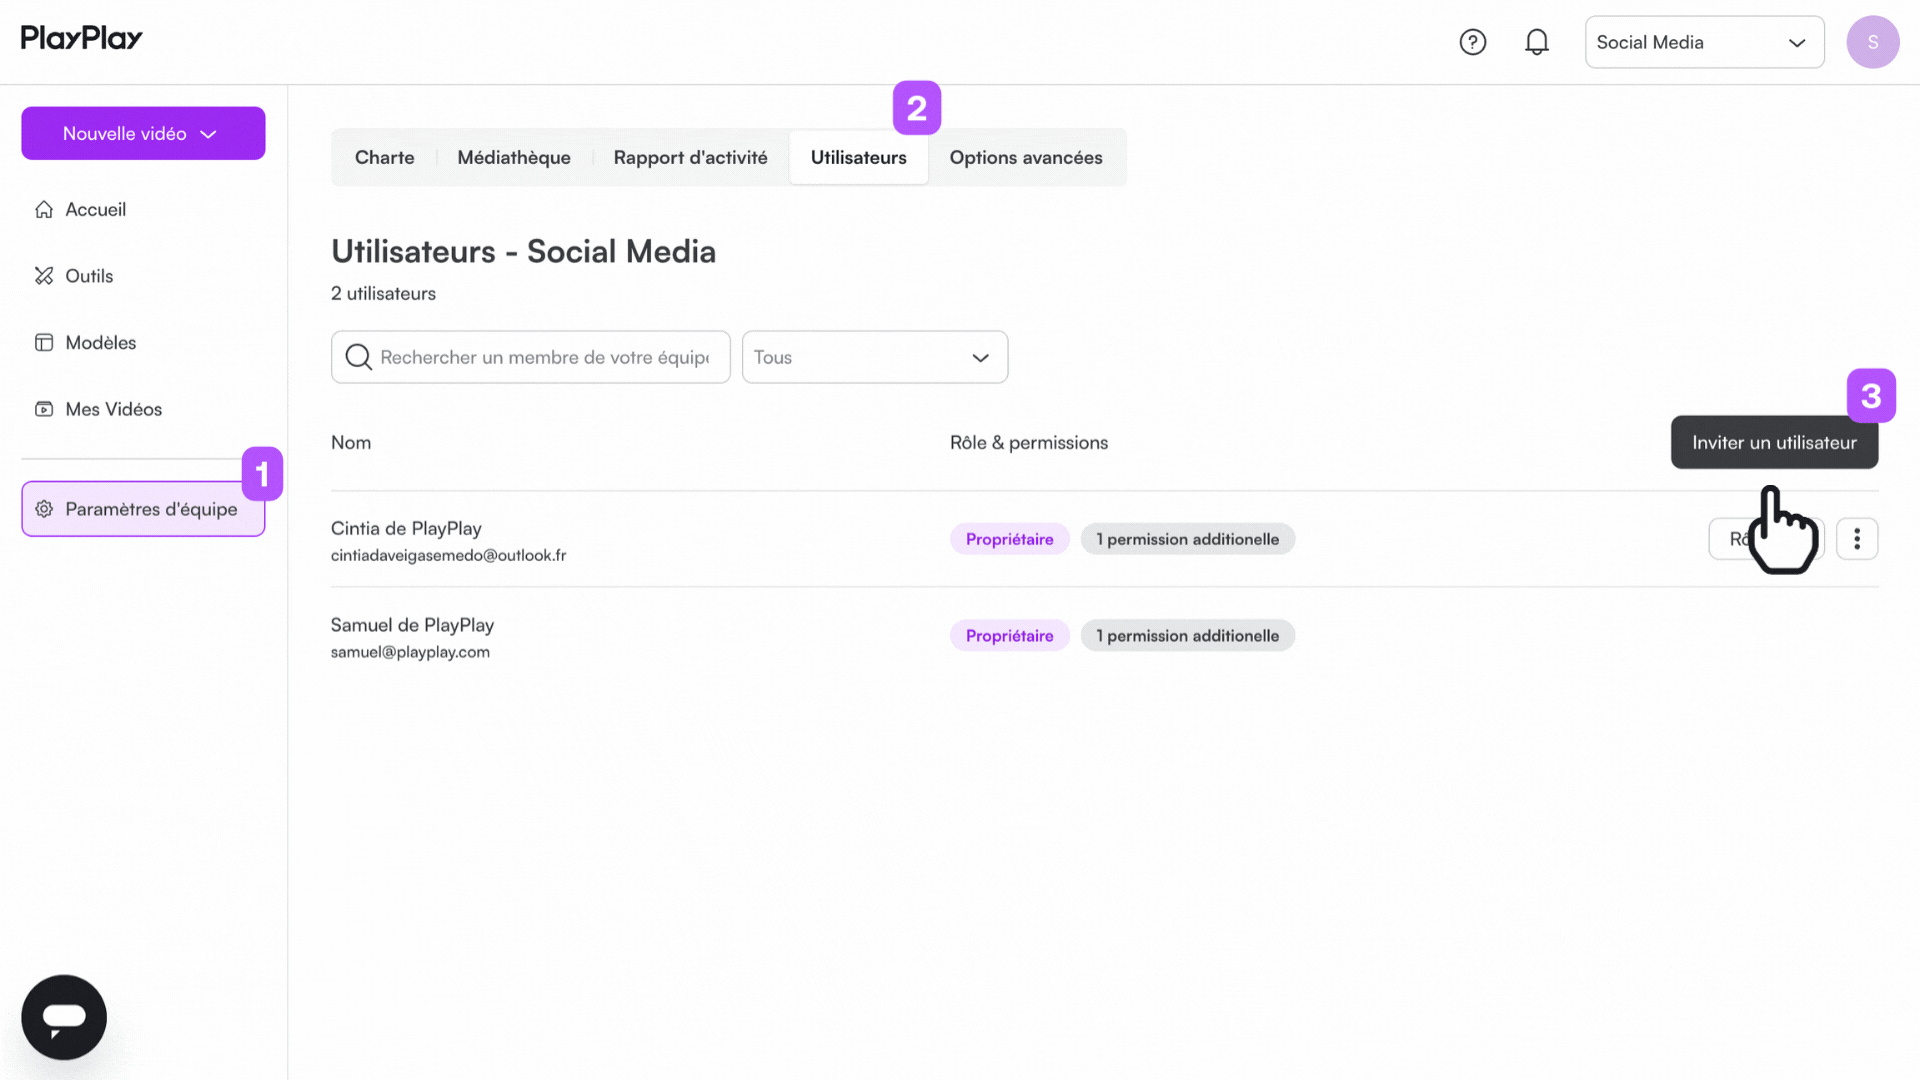Expand the Social Media team dropdown
Screen dimensions: 1920x1080
tap(1704, 42)
